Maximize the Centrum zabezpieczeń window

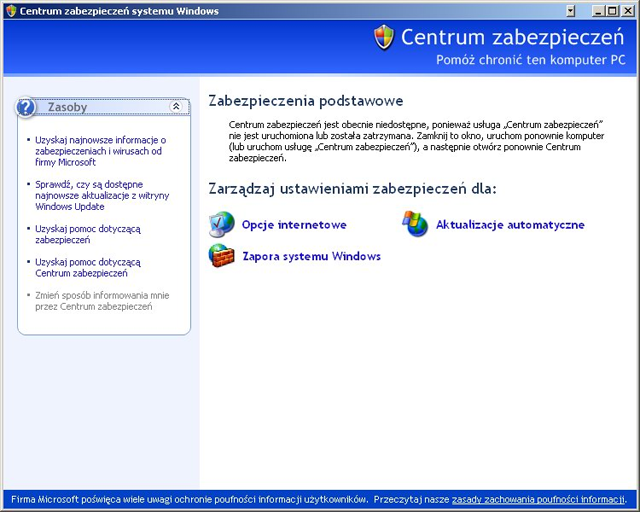[612, 11]
